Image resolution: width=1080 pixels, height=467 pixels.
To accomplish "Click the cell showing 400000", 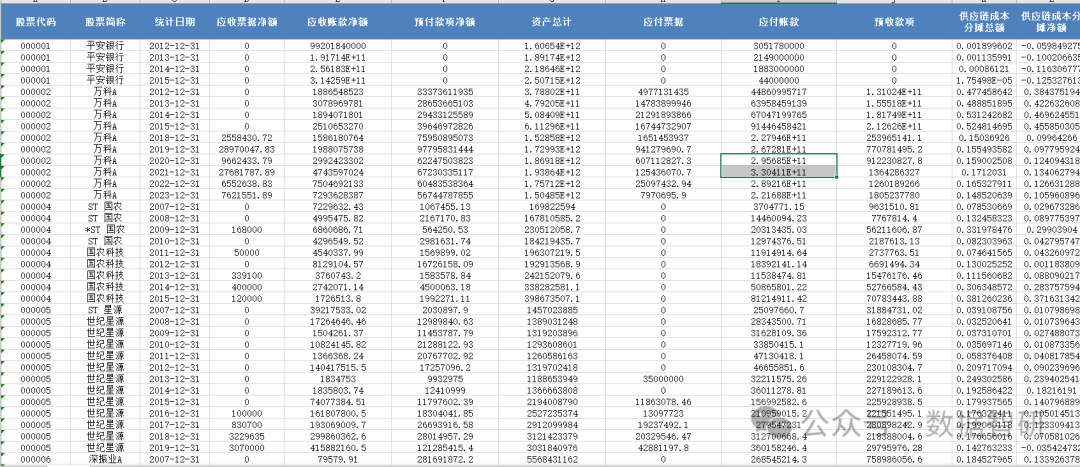I will coord(247,287).
